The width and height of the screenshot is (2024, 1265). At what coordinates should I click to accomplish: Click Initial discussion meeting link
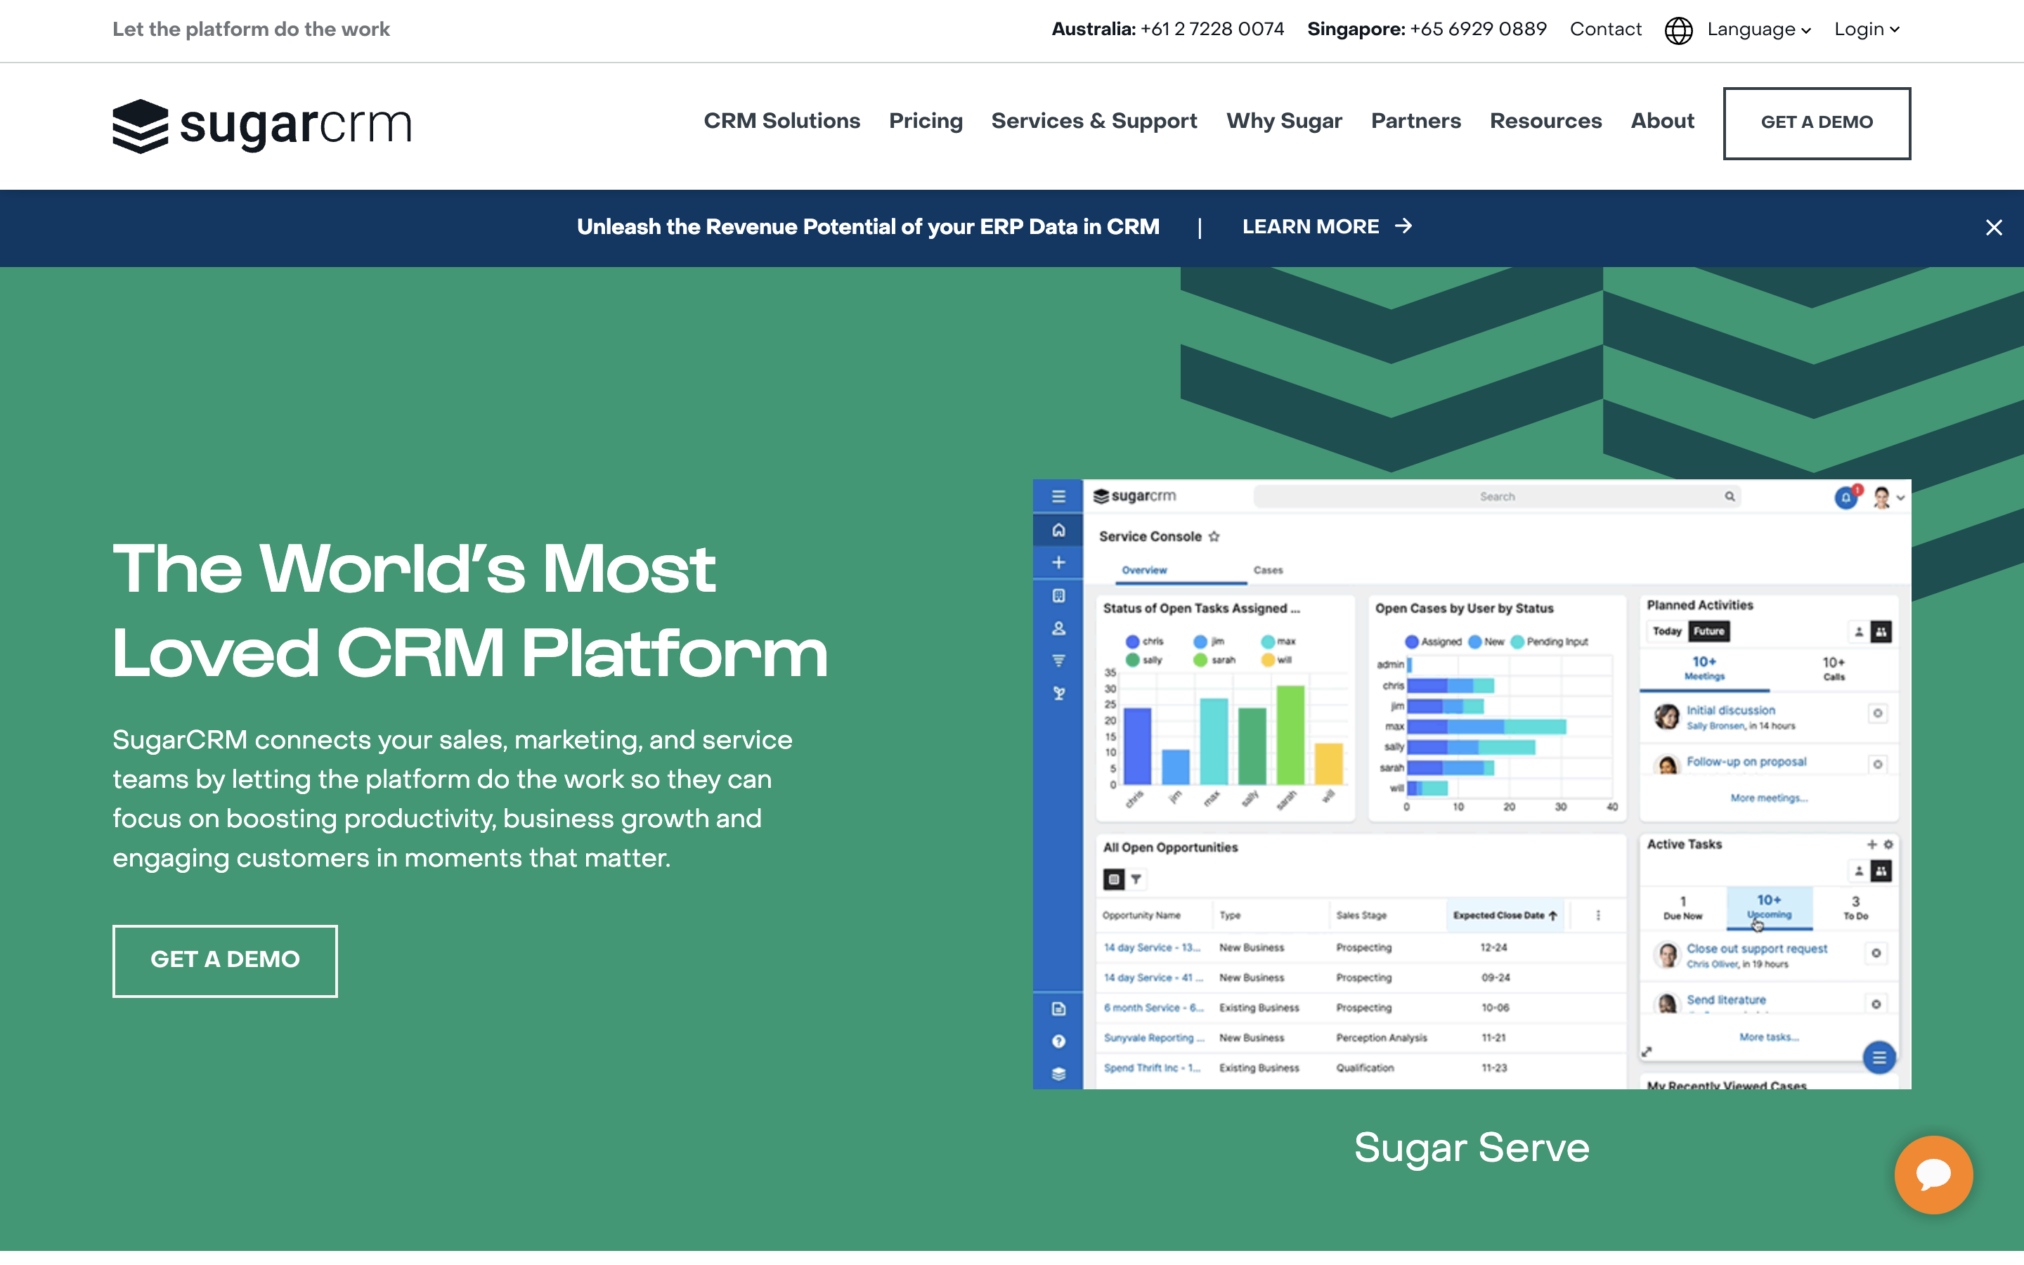[x=1730, y=710]
